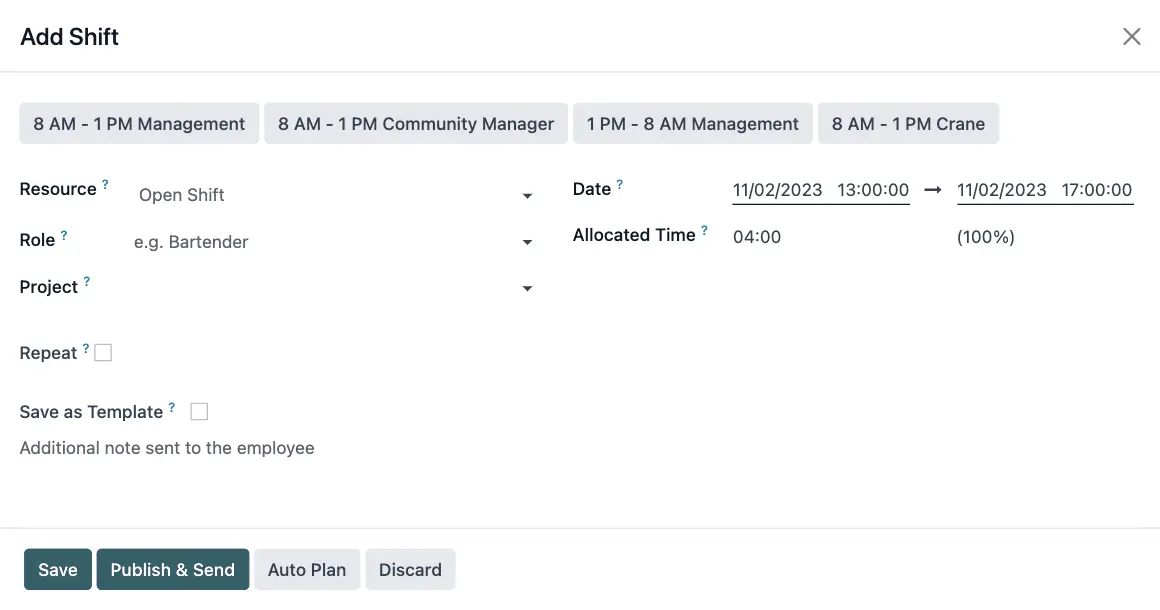Apply the 1 PM - 8 AM Management template

692,124
